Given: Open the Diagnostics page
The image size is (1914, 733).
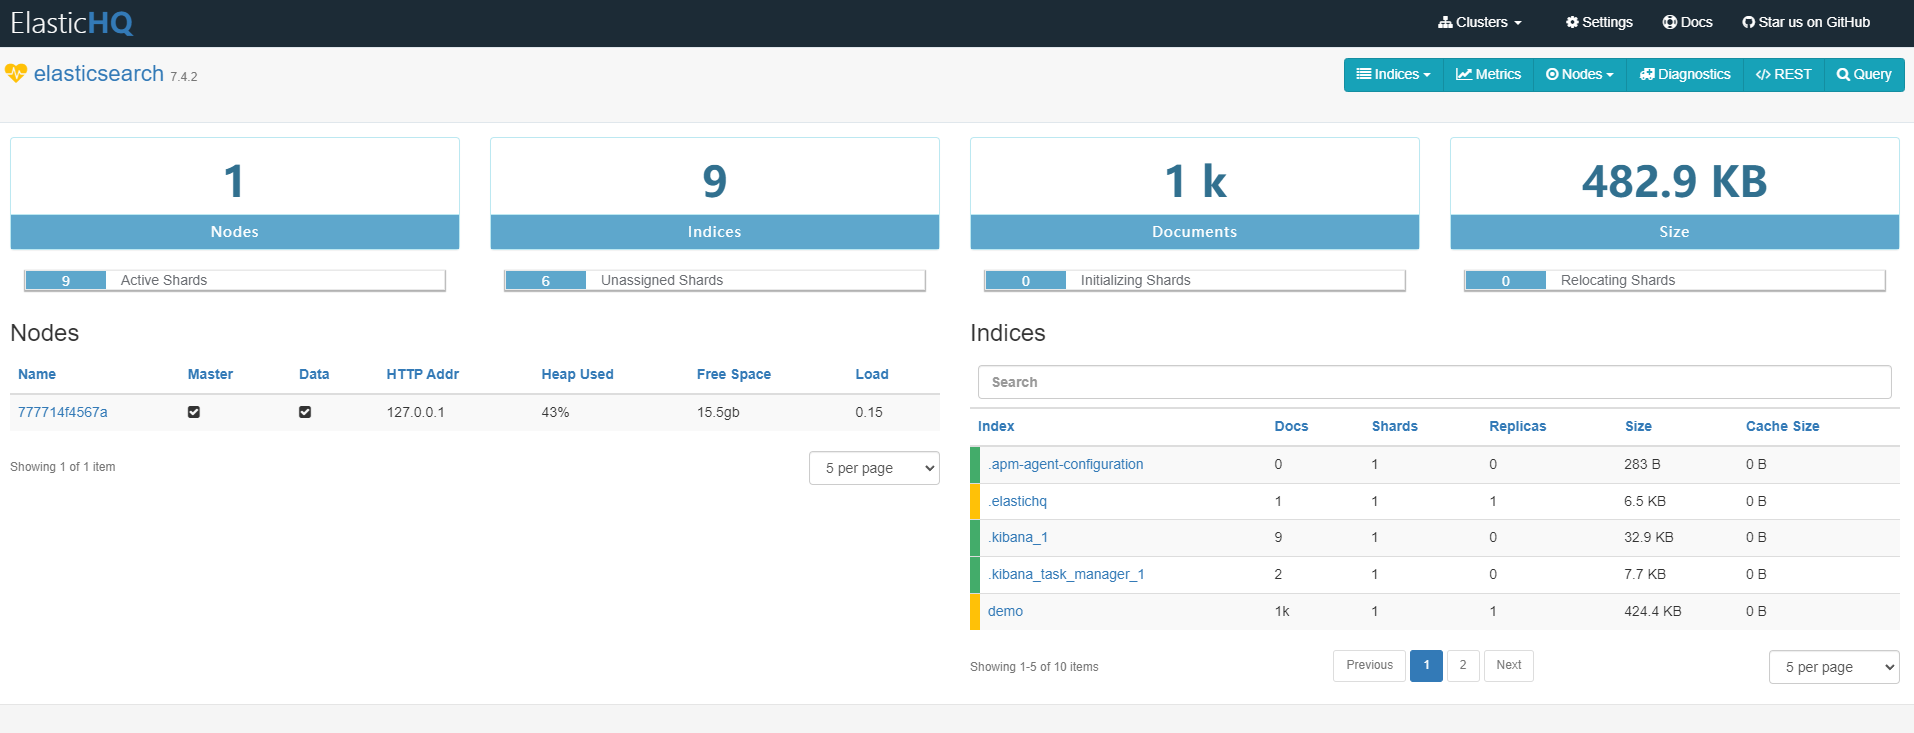Looking at the screenshot, I should tap(1685, 74).
